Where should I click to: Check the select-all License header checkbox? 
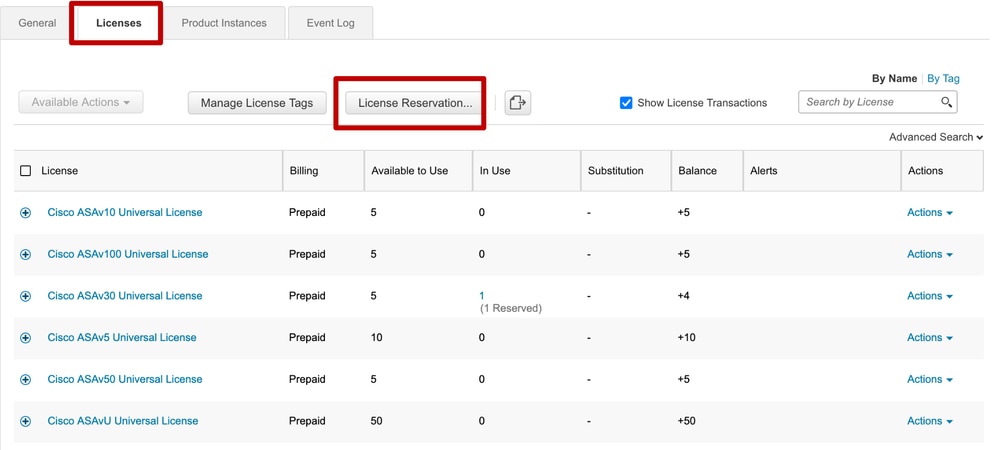tap(25, 171)
